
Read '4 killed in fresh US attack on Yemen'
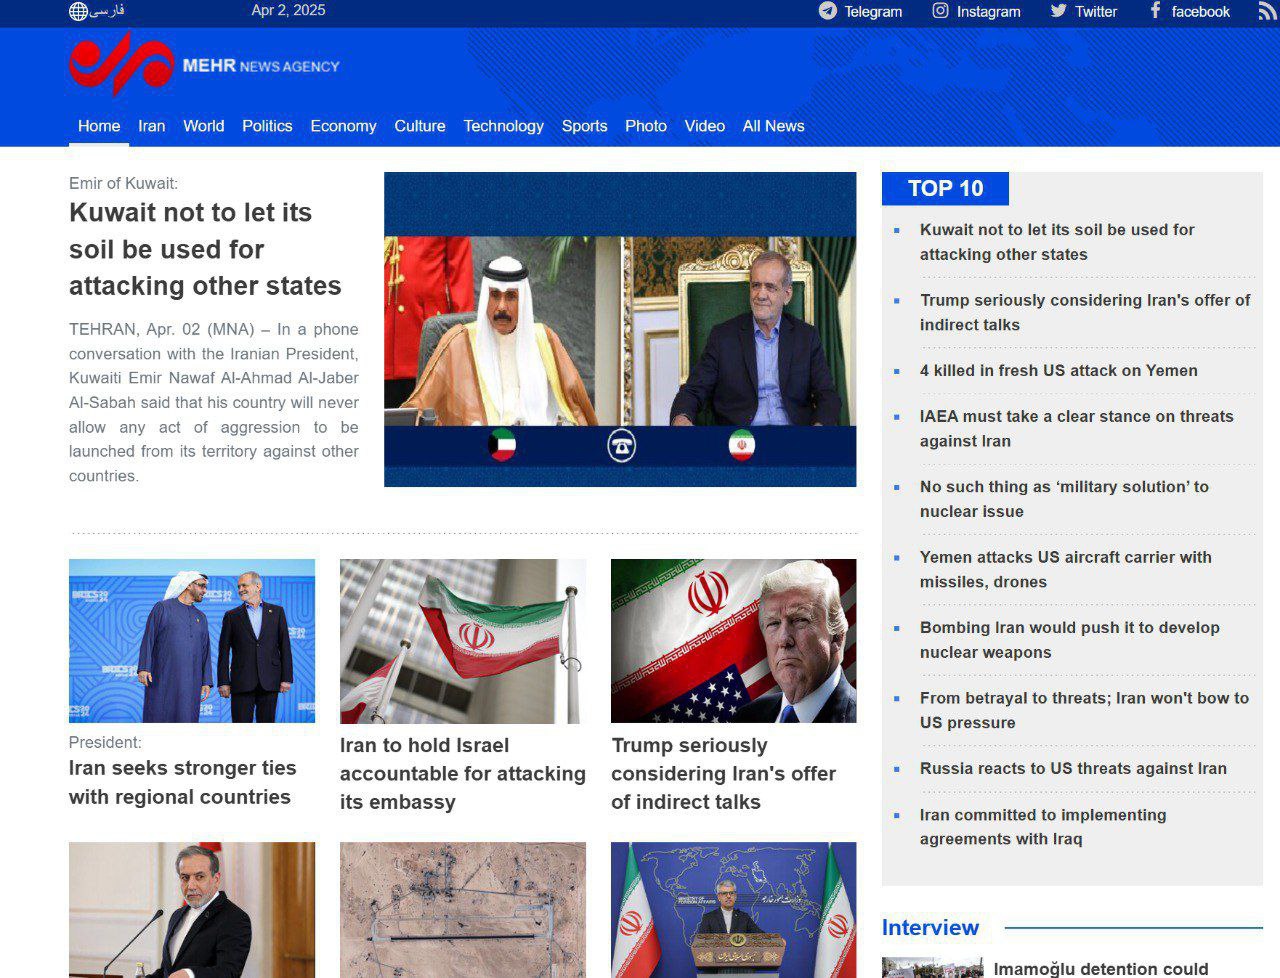(1058, 371)
